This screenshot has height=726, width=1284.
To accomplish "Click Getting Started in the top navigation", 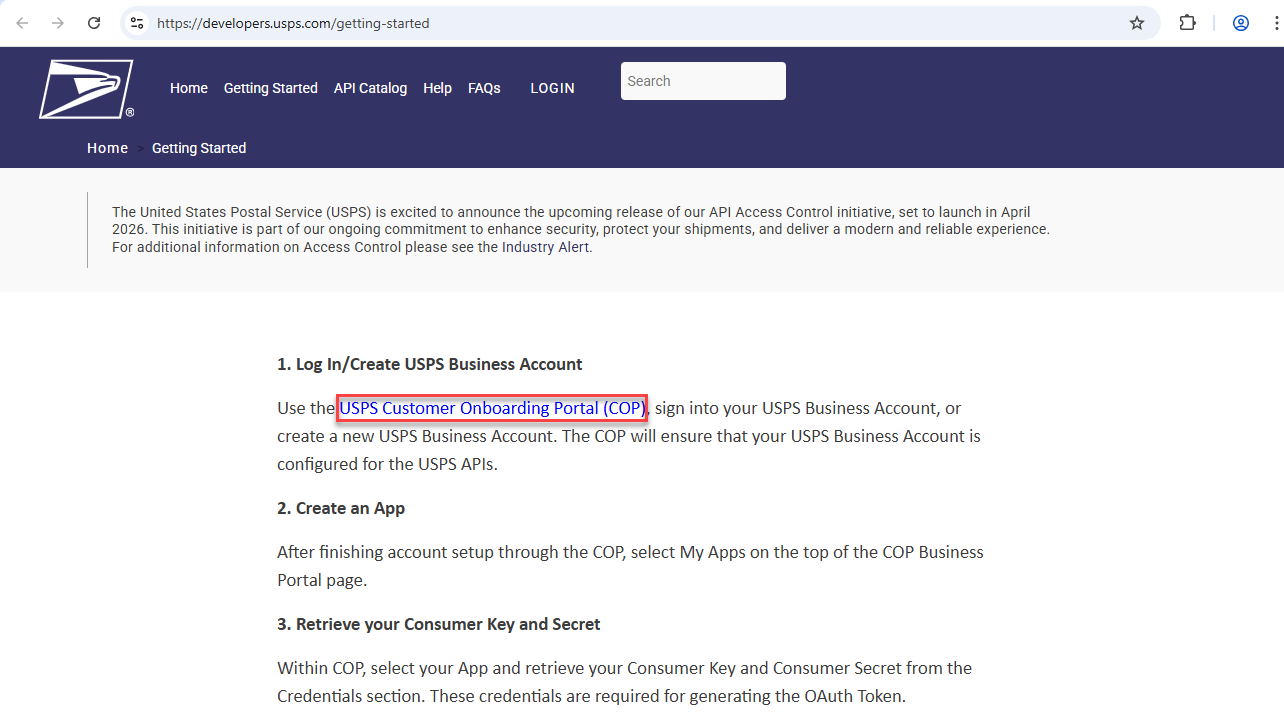I will [270, 88].
